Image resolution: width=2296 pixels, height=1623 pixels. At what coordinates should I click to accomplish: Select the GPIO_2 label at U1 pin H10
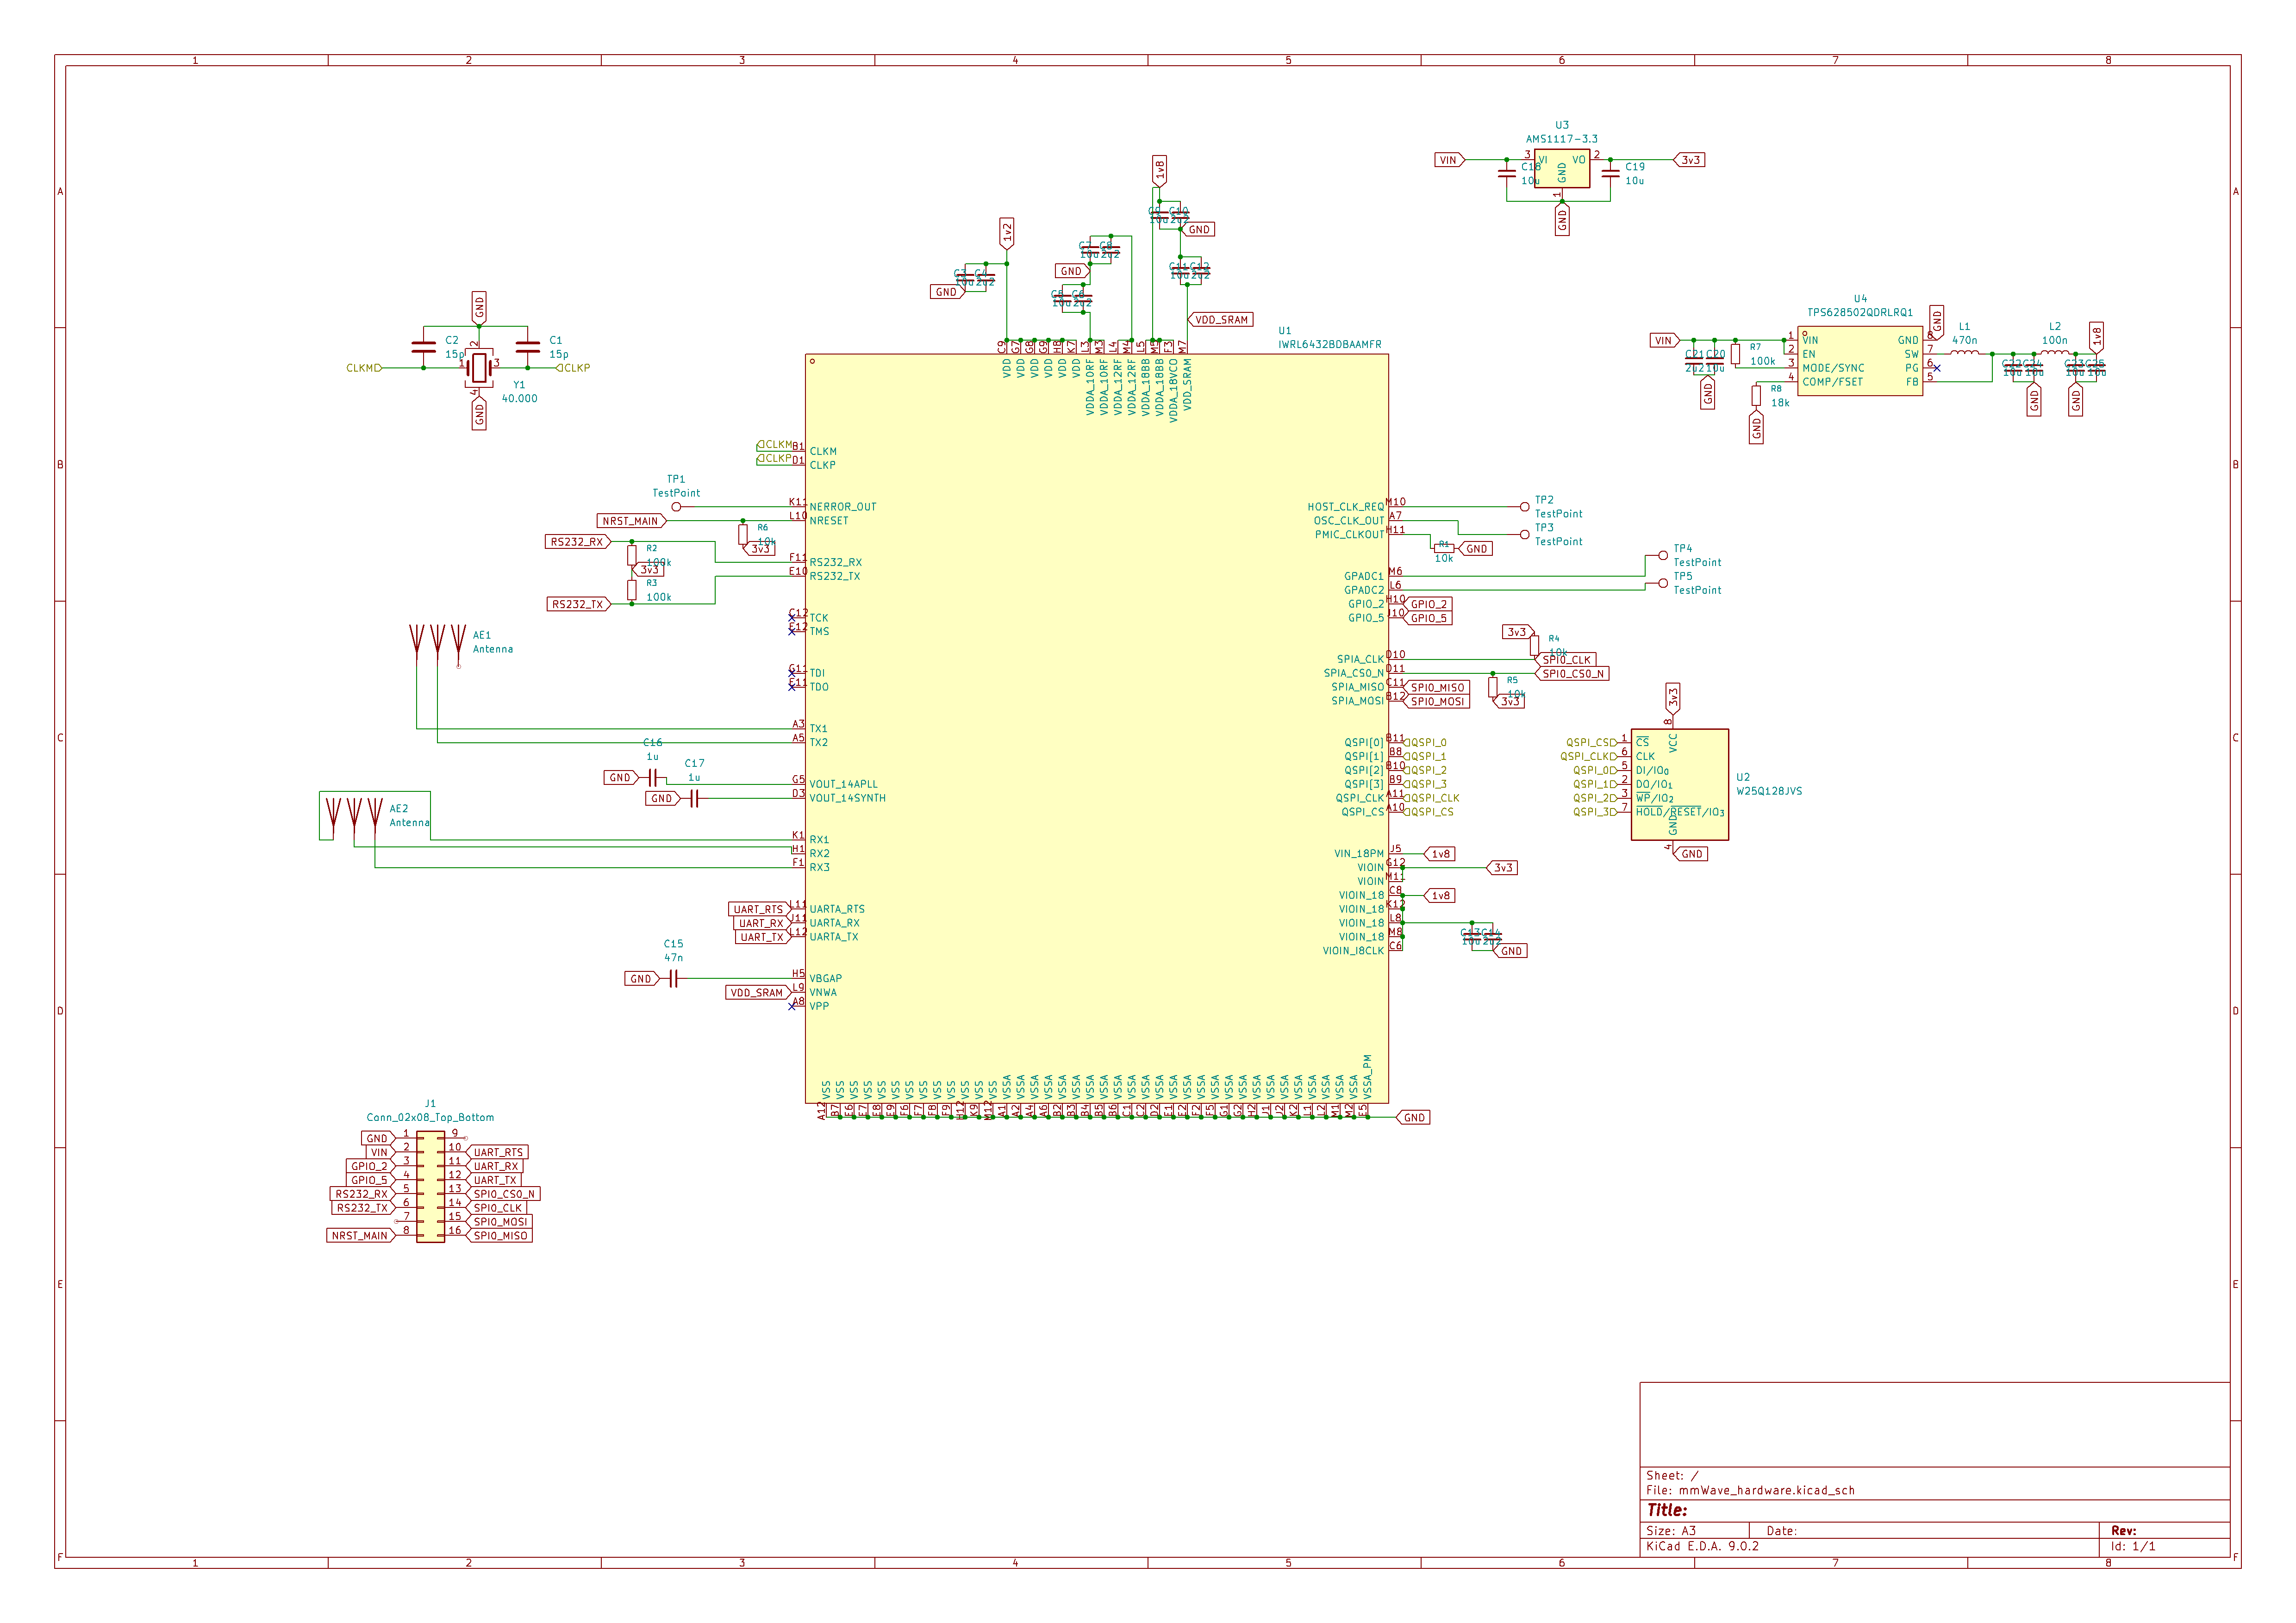click(x=1428, y=604)
